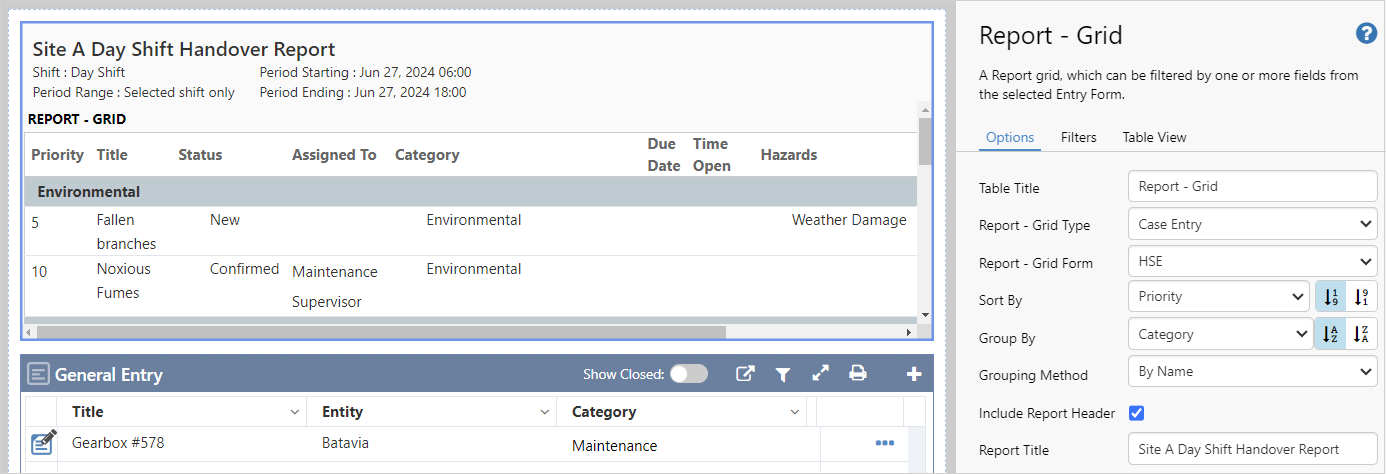
Task: Expand the General Entry panel to fullscreen
Action: (820, 374)
